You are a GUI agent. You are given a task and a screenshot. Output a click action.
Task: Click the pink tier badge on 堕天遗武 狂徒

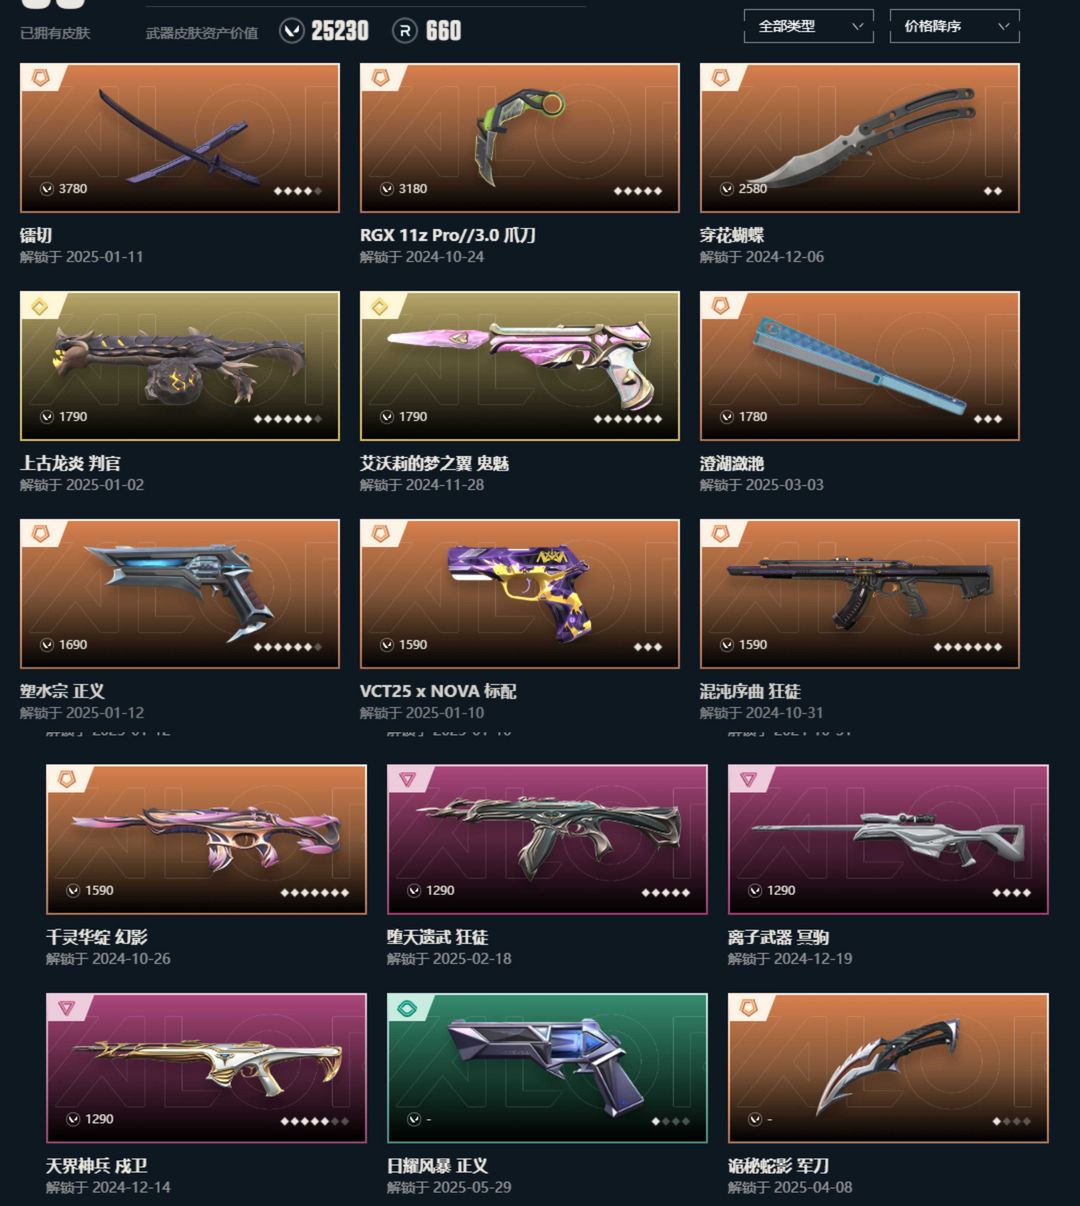click(408, 779)
